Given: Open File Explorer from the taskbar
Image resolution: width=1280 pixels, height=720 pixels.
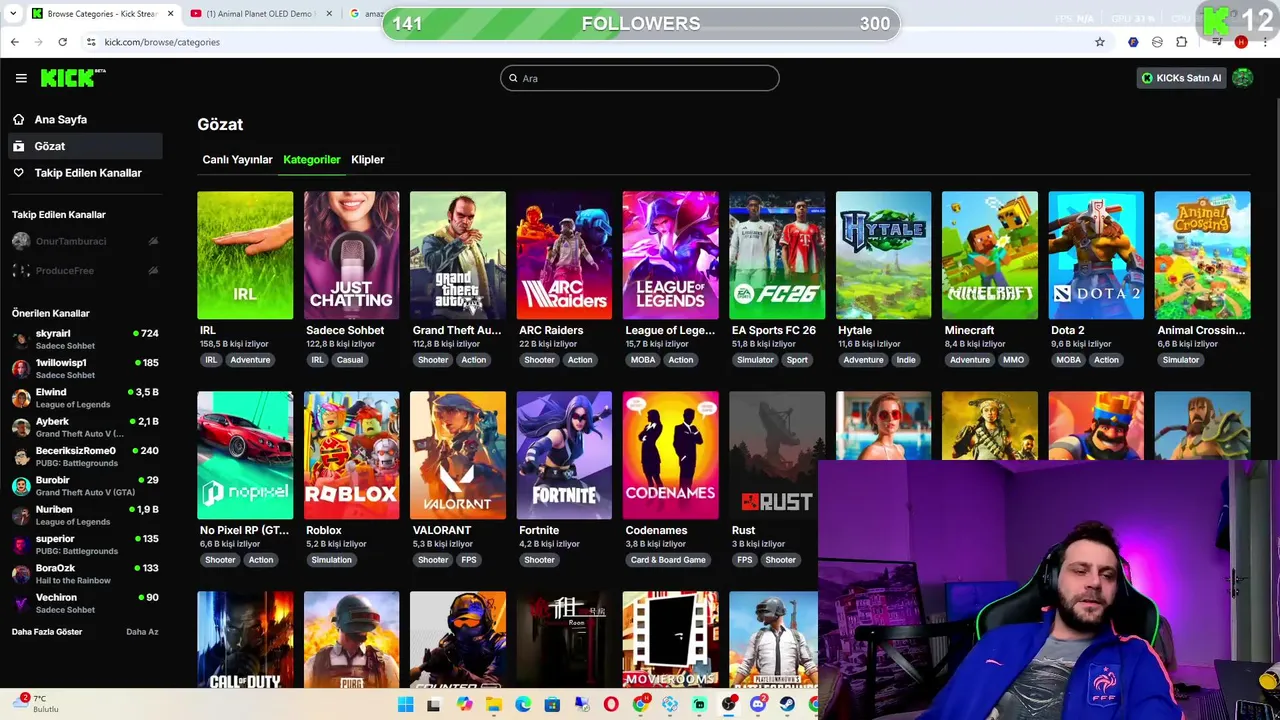Looking at the screenshot, I should (x=494, y=705).
